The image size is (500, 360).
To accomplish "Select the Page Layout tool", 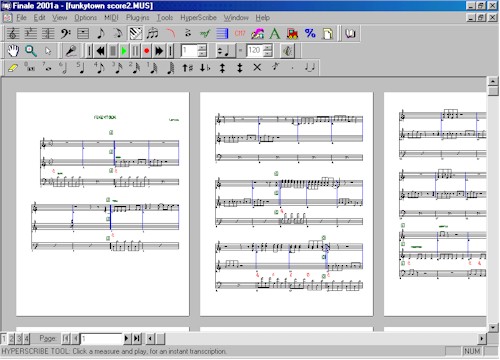I will coord(328,33).
